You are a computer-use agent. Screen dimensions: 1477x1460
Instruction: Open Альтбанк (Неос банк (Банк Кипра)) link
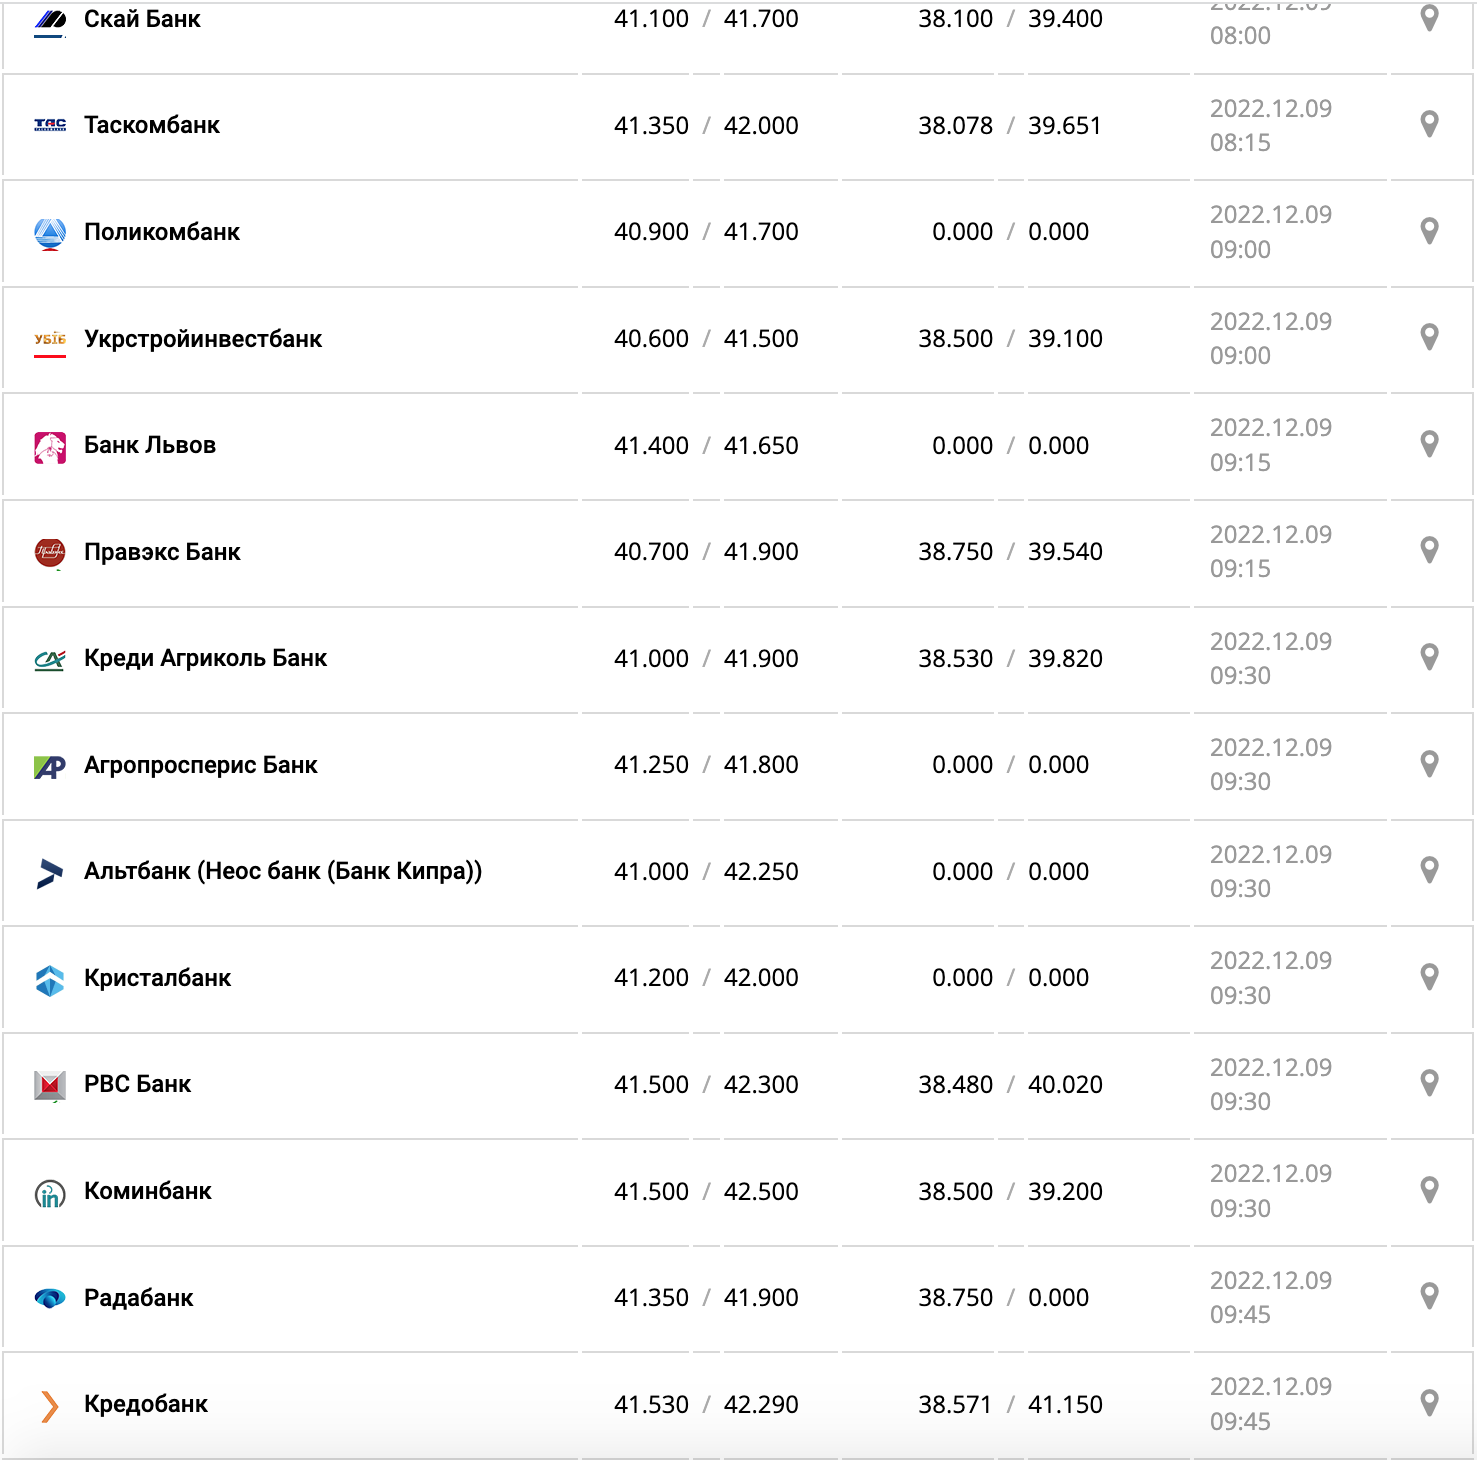283,871
